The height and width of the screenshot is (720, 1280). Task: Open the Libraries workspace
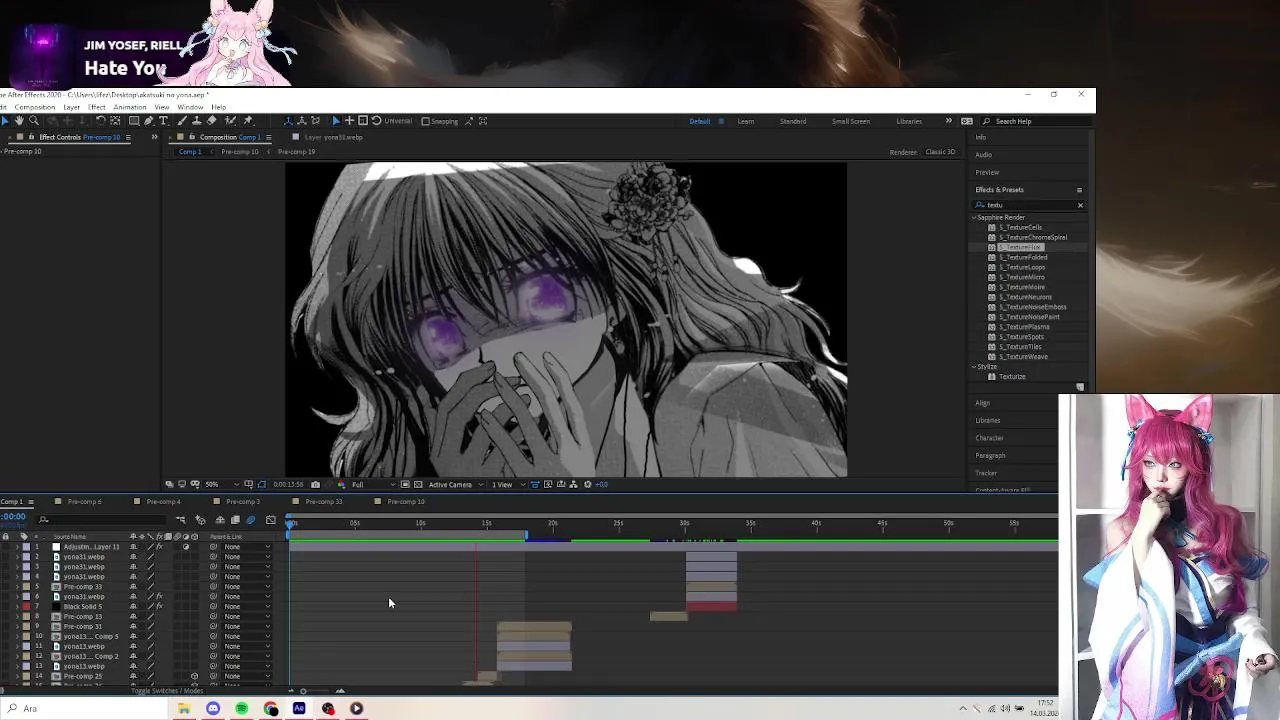click(x=909, y=121)
